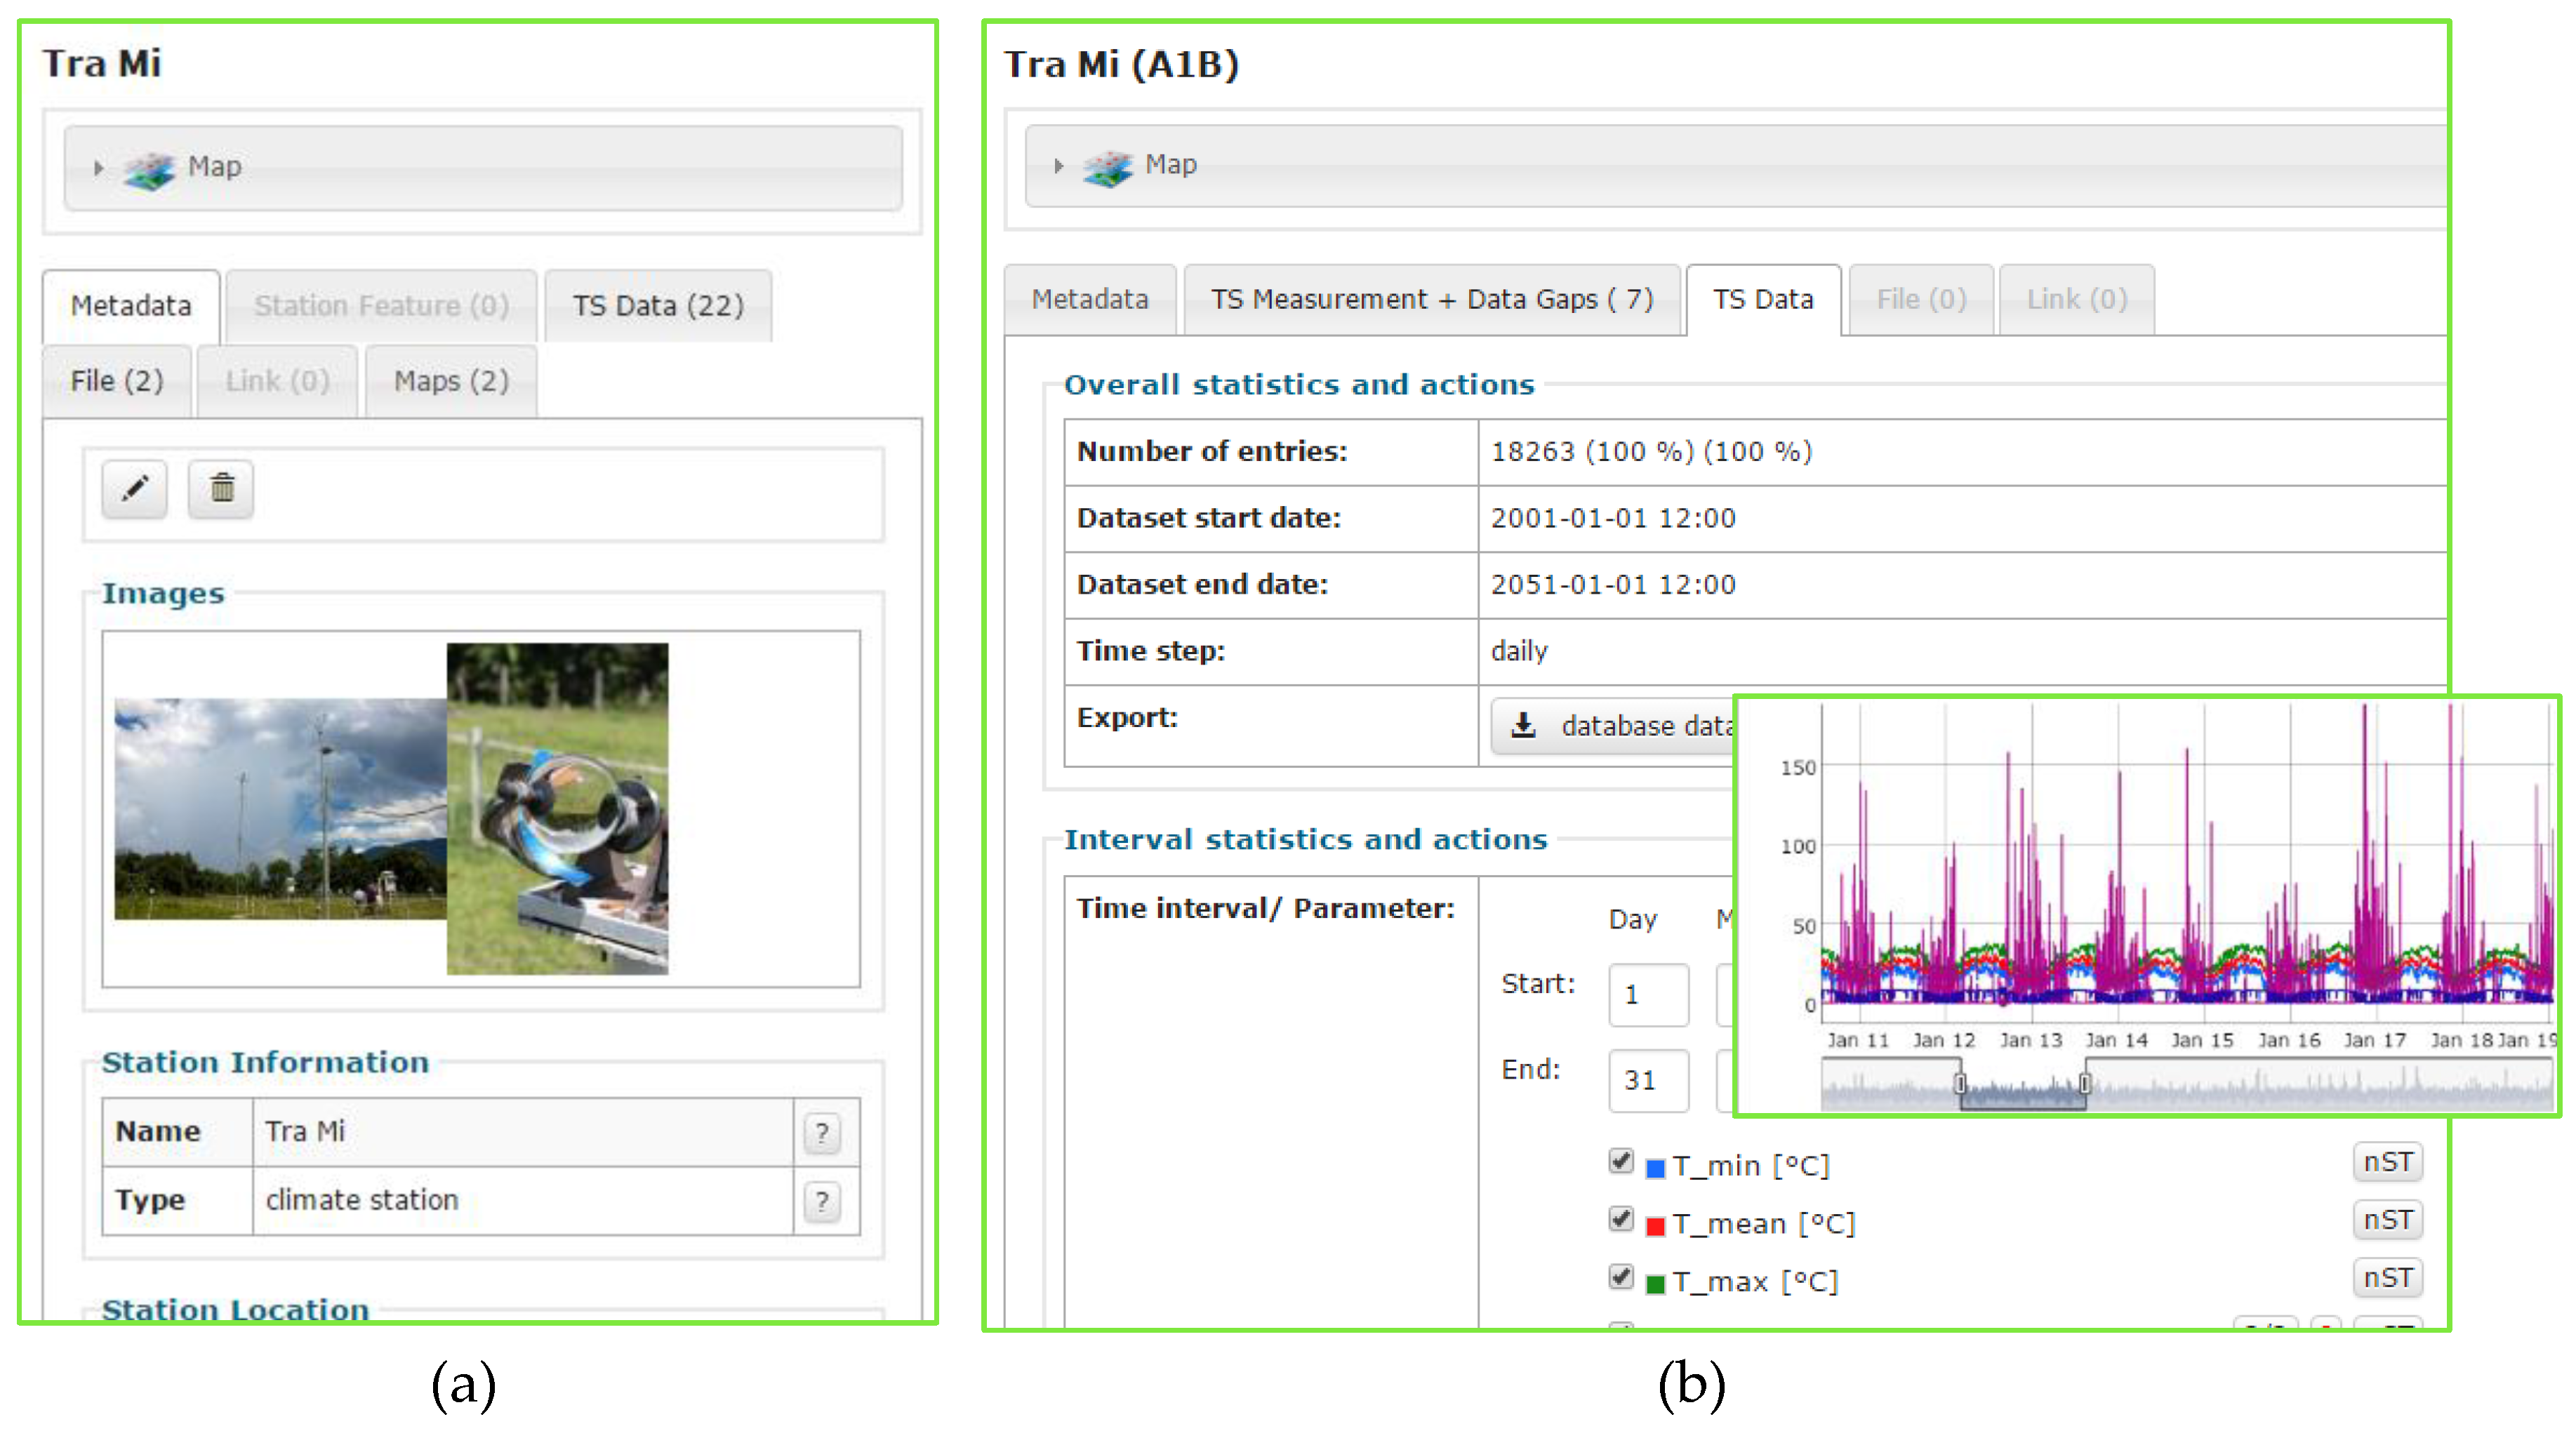Disable the T_max checkbox
This screenshot has width=2576, height=1438.
click(1620, 1277)
